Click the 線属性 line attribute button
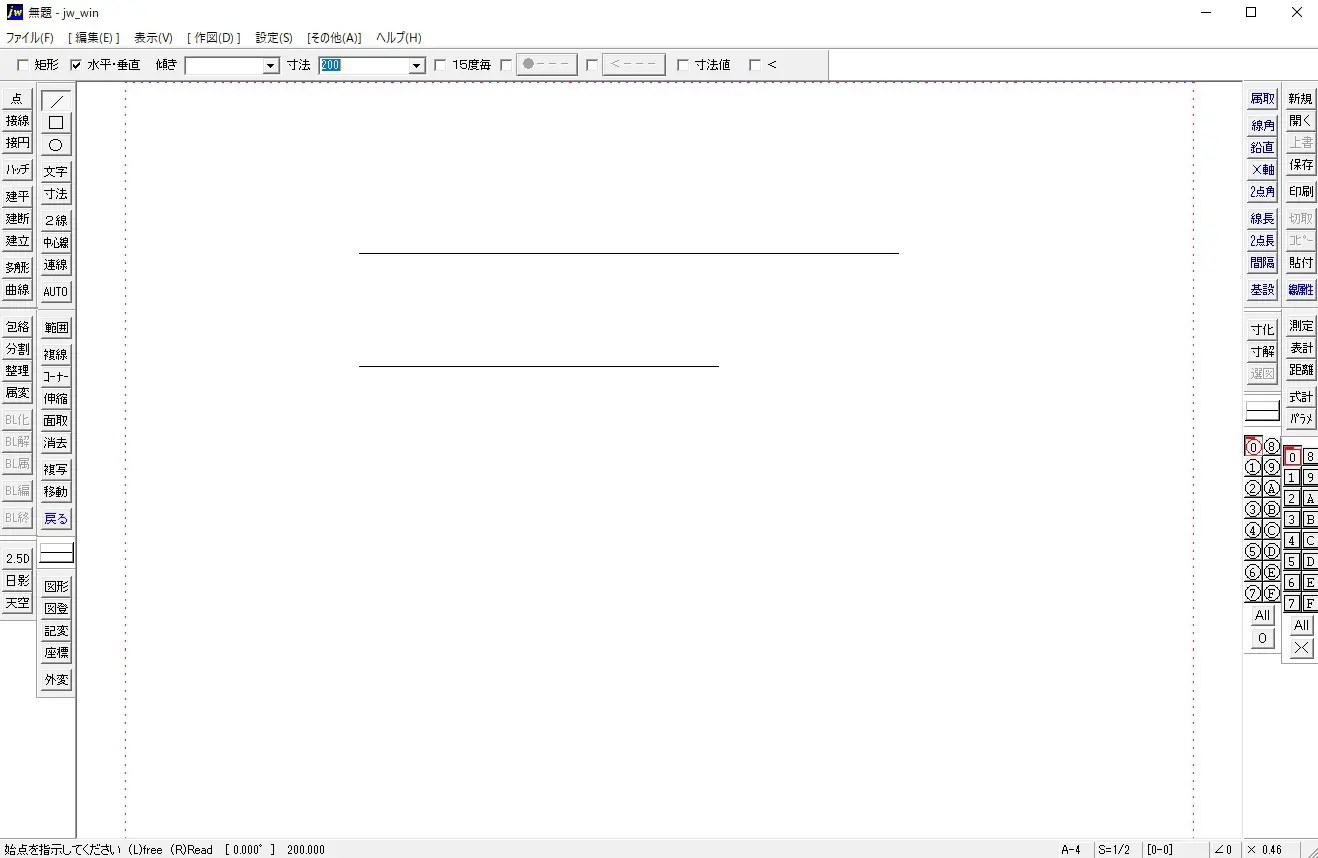 [x=1301, y=290]
